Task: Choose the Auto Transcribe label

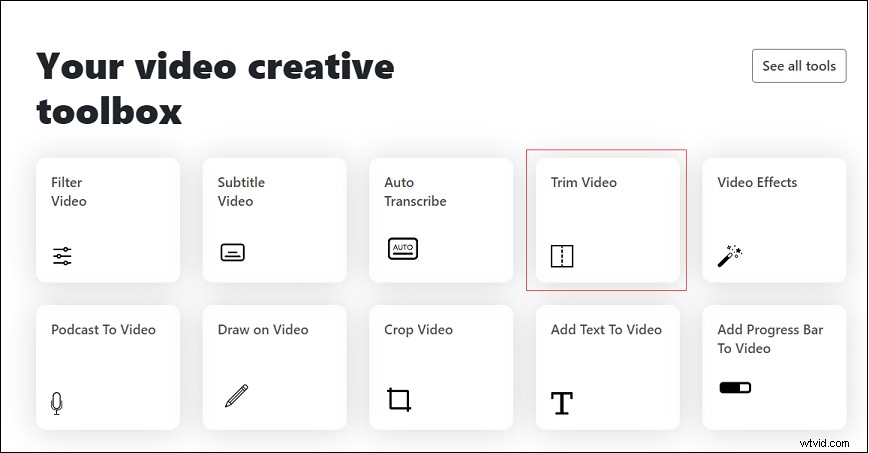Action: coord(415,191)
